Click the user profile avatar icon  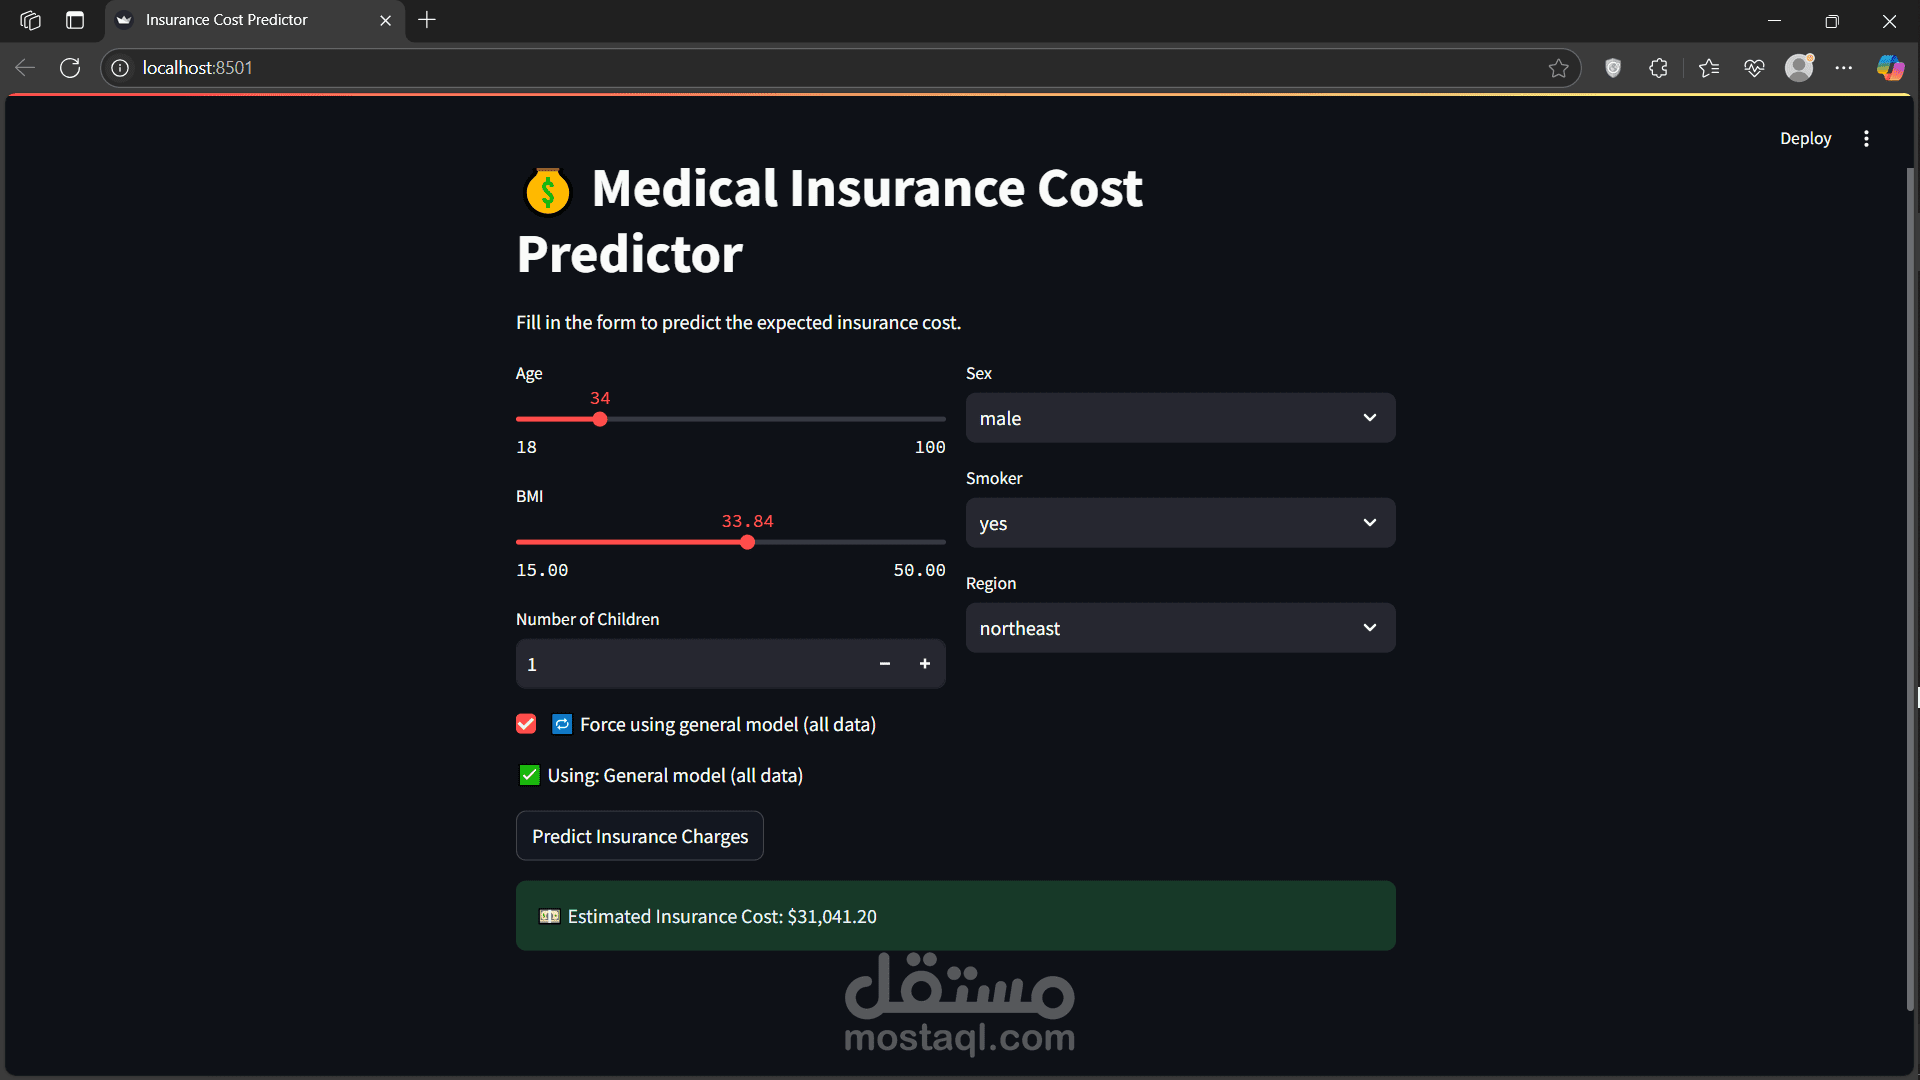[1799, 68]
